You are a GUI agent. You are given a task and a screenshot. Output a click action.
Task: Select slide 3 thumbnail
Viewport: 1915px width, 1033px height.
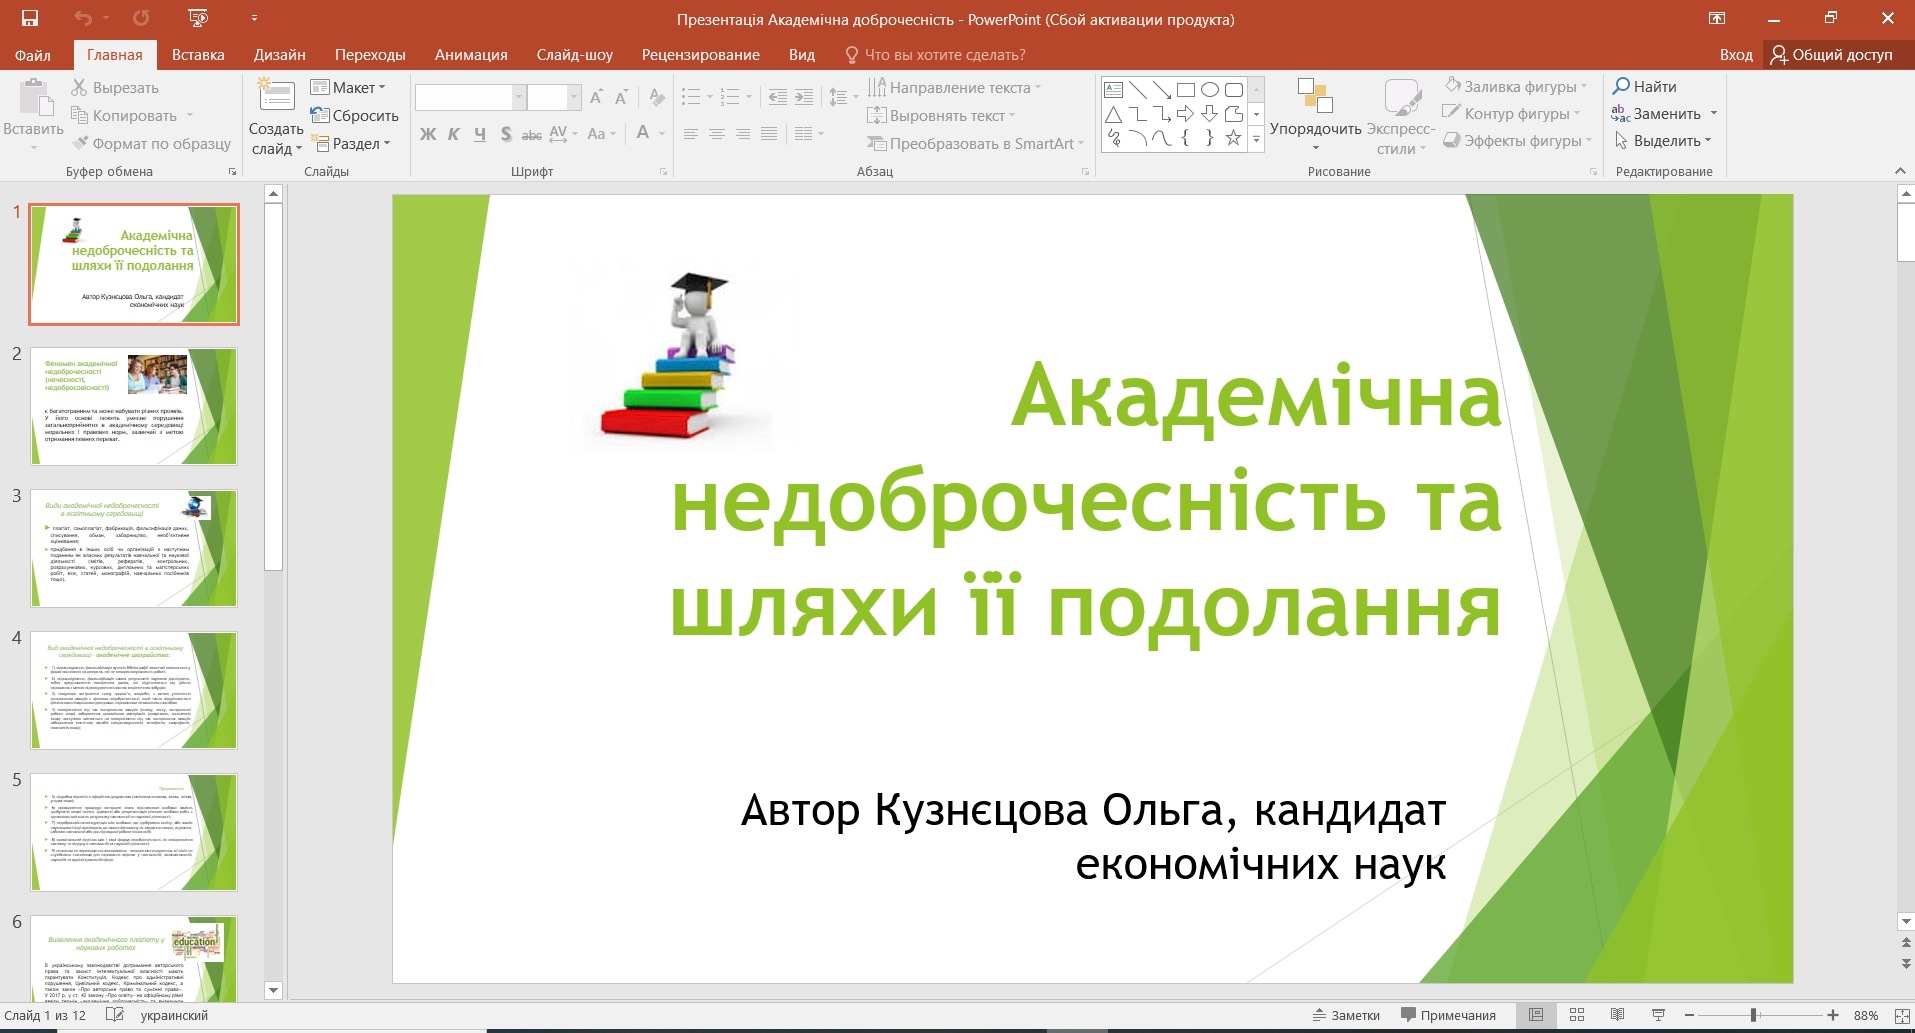(134, 548)
